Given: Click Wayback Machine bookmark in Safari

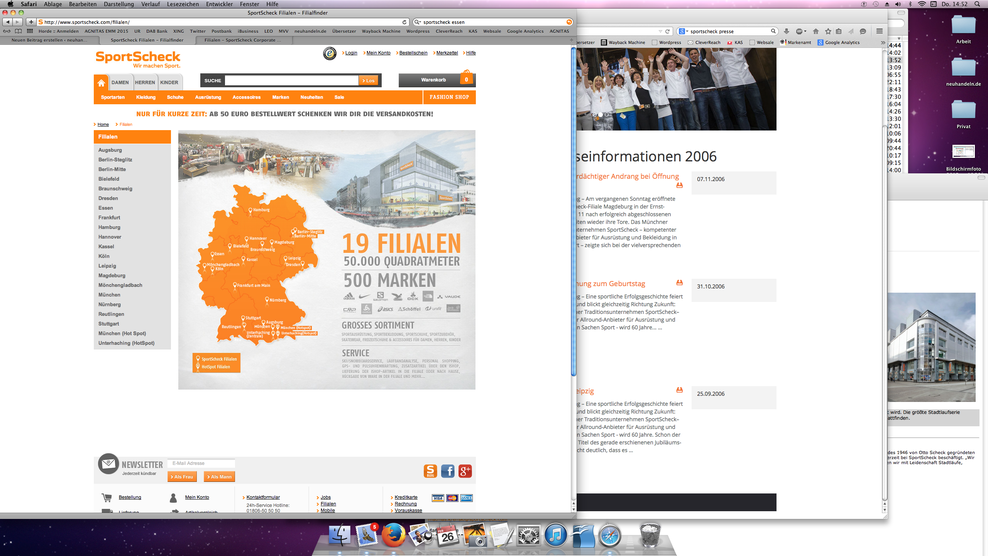Looking at the screenshot, I should pos(381,31).
